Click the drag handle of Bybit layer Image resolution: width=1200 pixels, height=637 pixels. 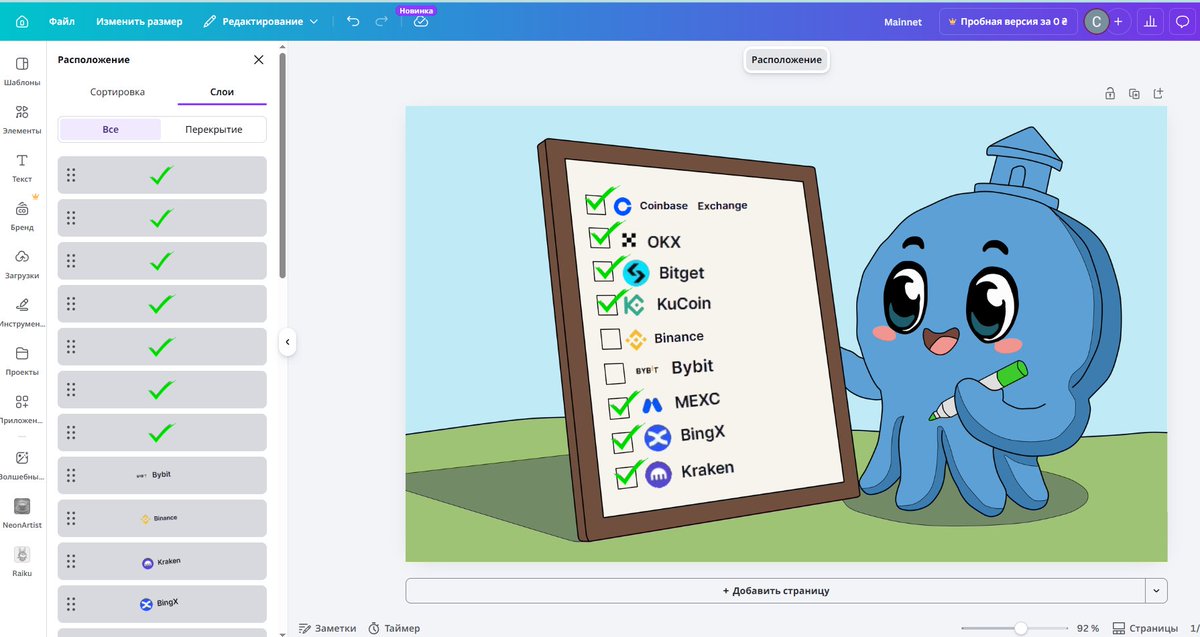pyautogui.click(x=71, y=475)
